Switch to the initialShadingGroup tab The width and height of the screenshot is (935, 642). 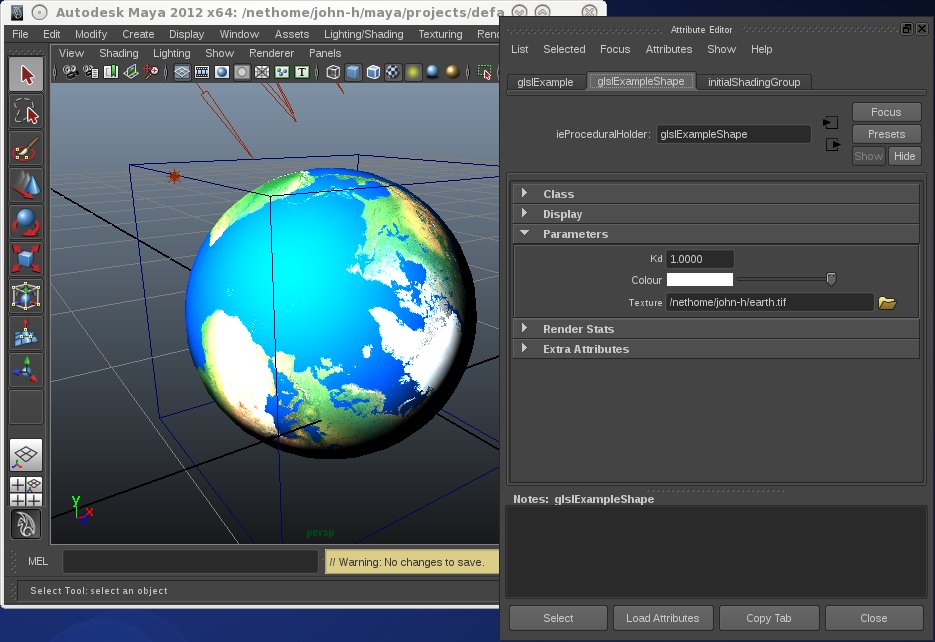pos(753,82)
